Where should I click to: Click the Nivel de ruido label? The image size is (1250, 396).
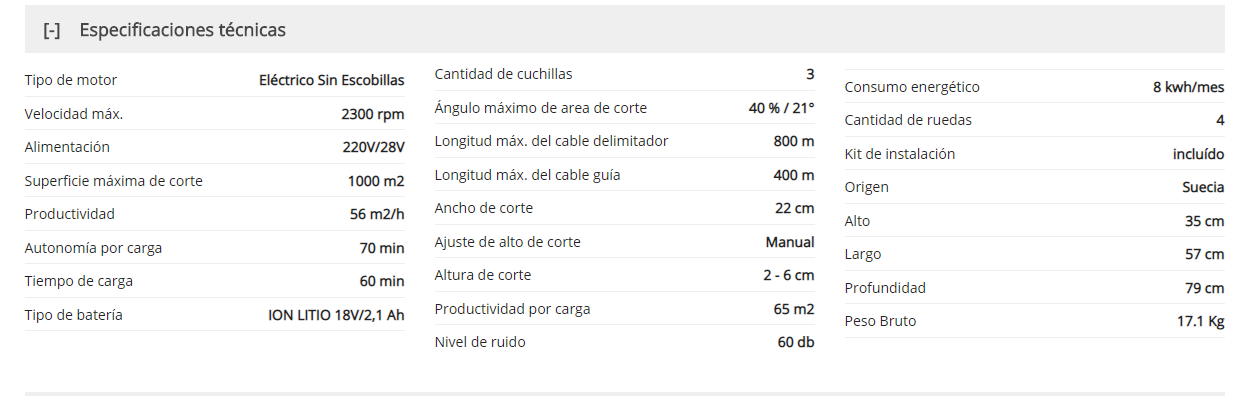coord(480,342)
